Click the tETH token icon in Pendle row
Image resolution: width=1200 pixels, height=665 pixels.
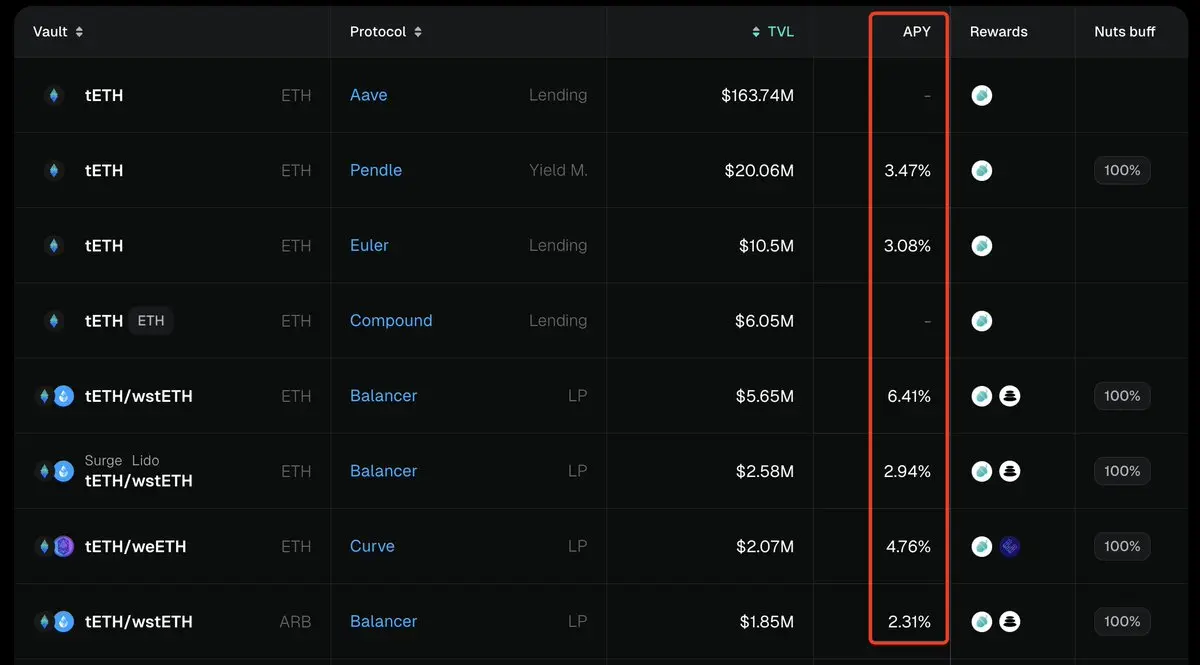pos(54,170)
